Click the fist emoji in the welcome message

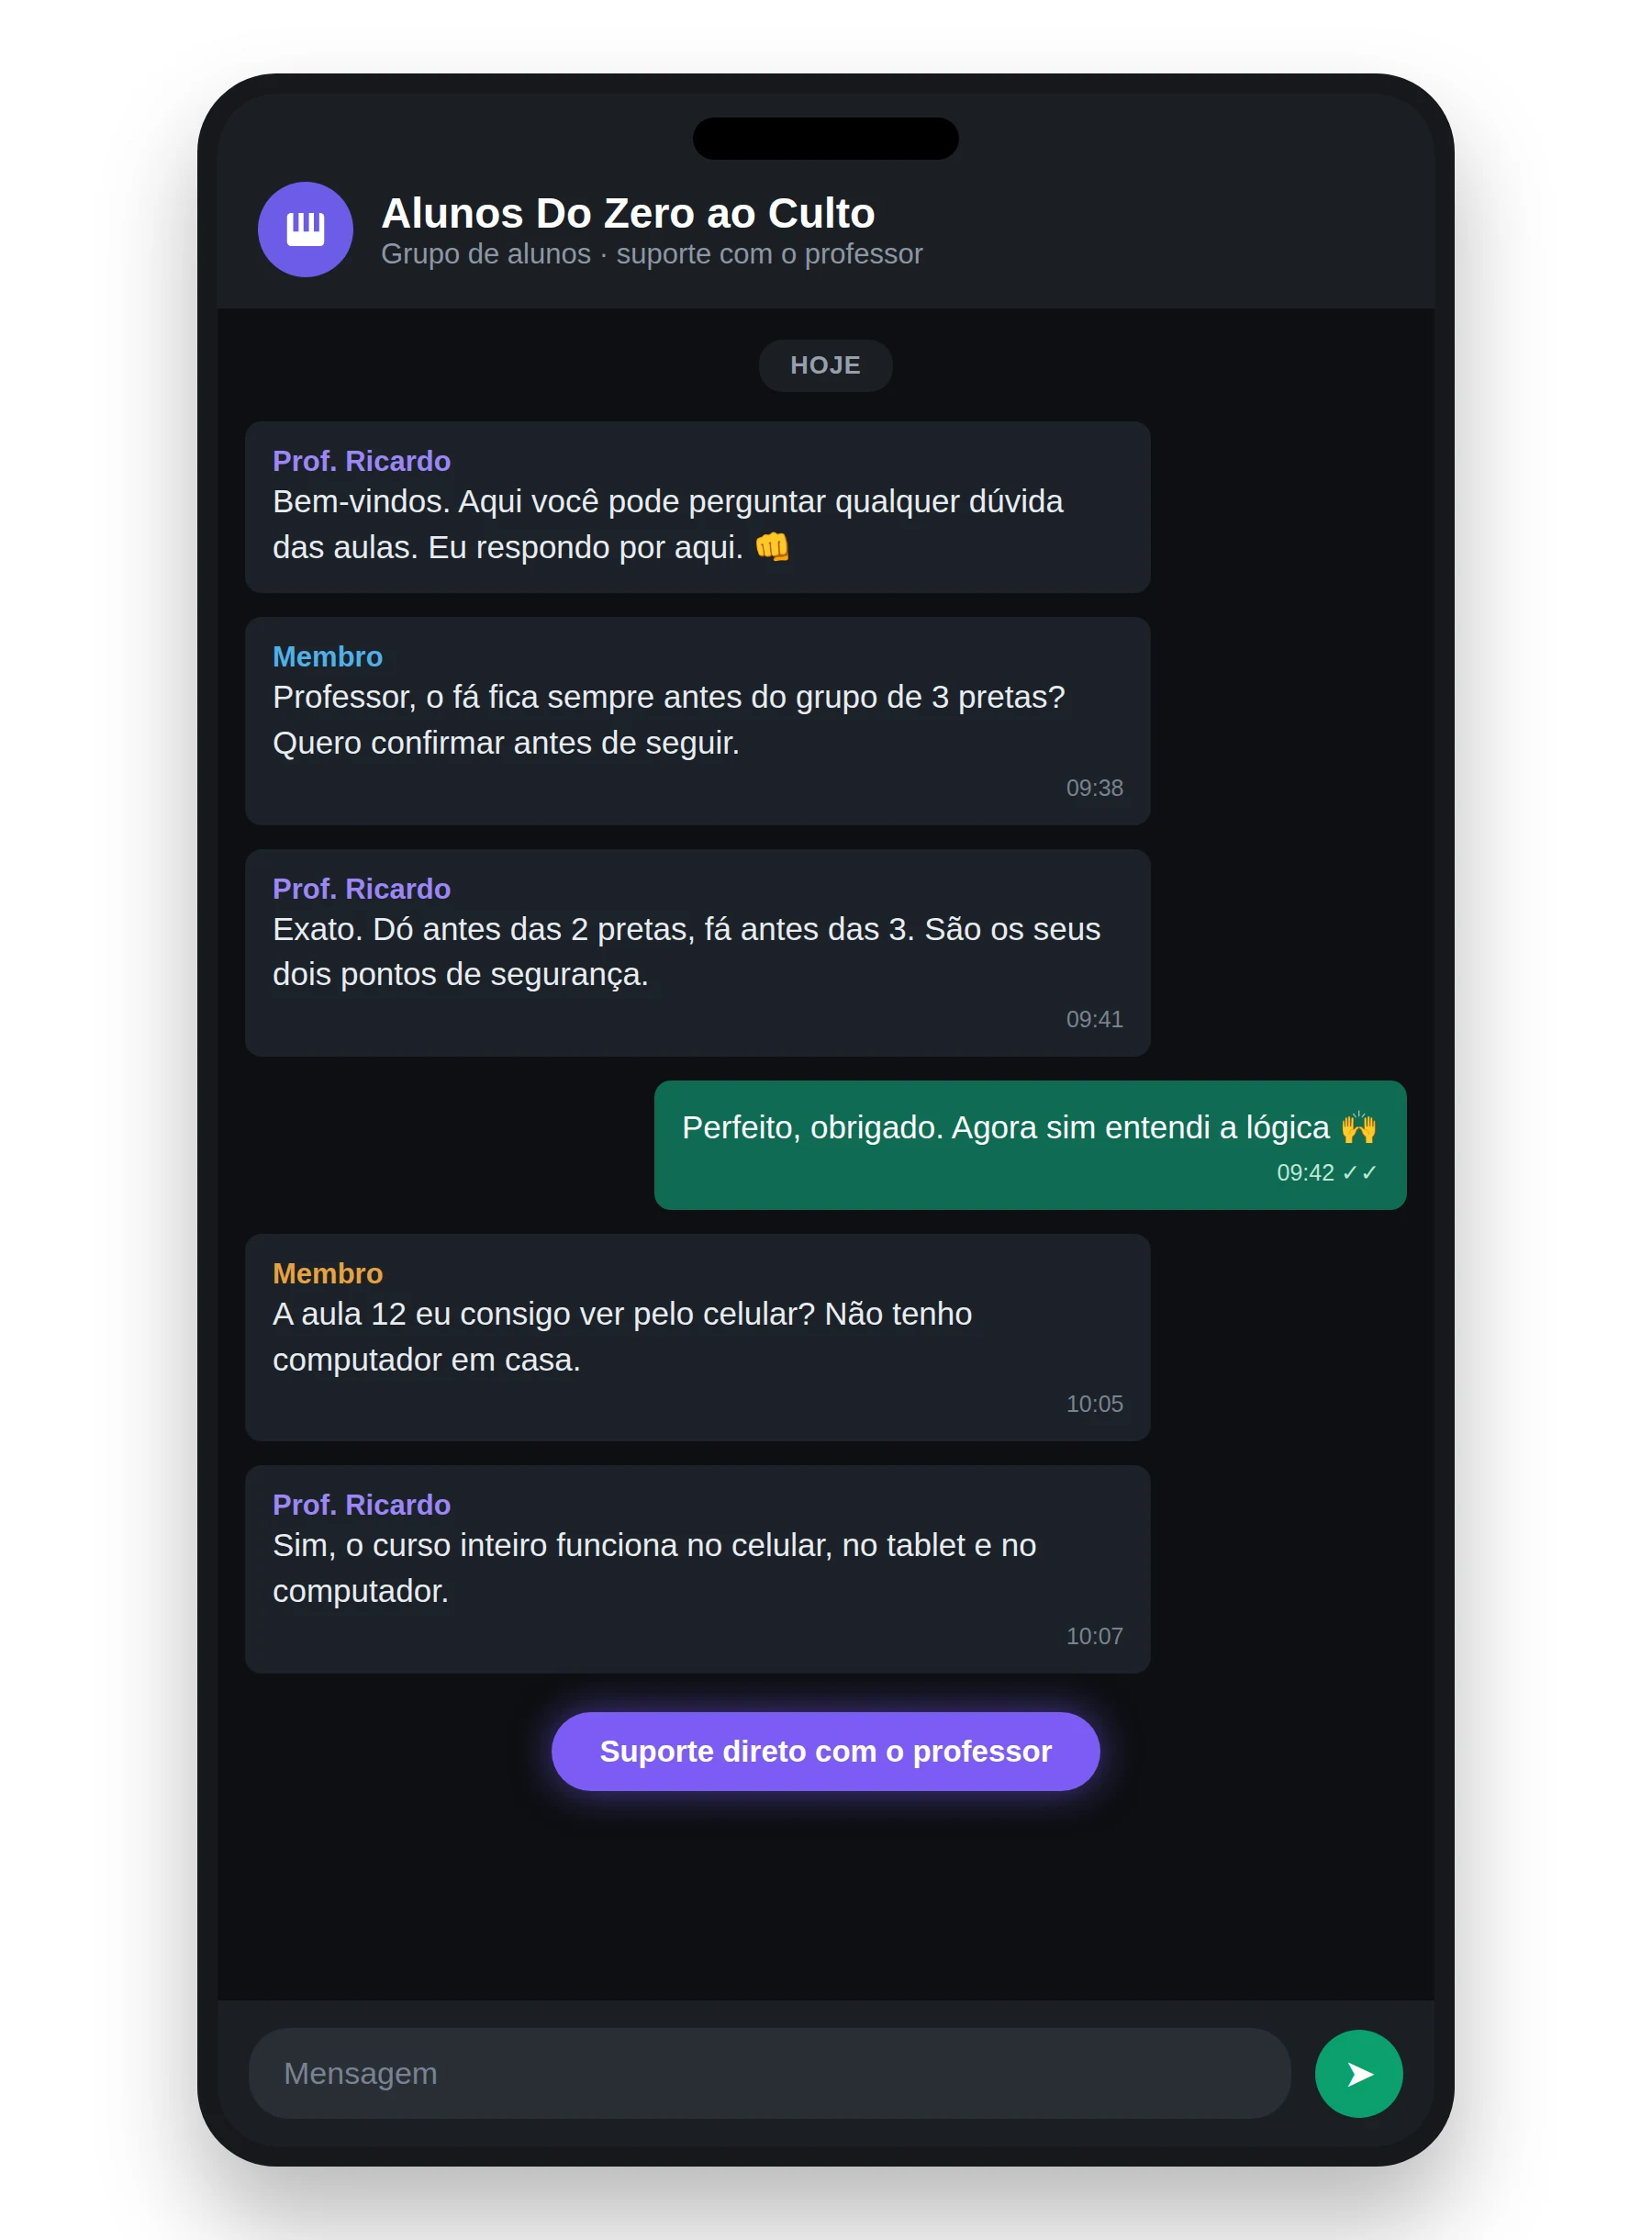pos(771,547)
